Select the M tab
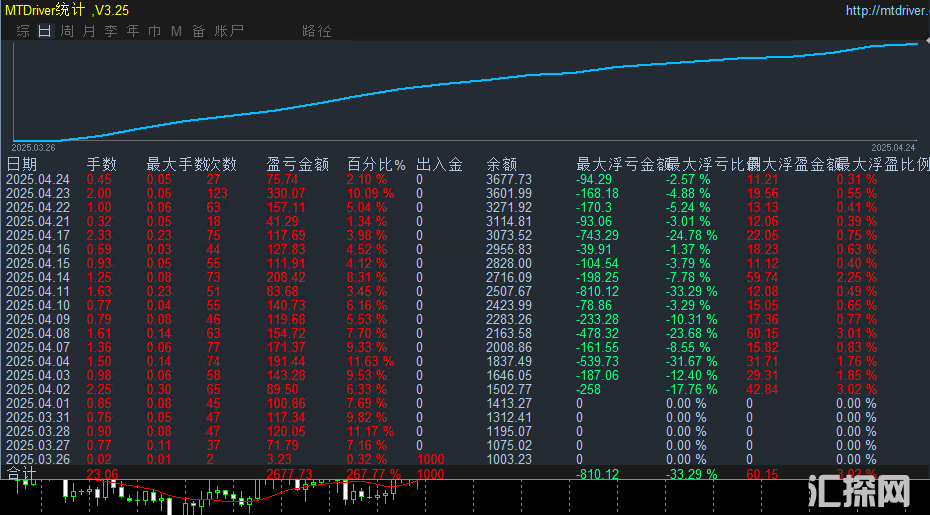 point(176,31)
